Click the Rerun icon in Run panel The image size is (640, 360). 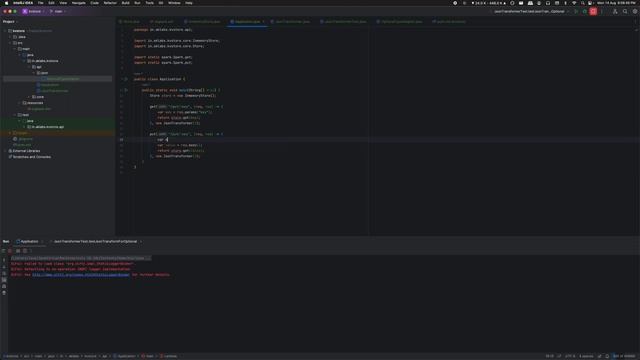pos(4,251)
